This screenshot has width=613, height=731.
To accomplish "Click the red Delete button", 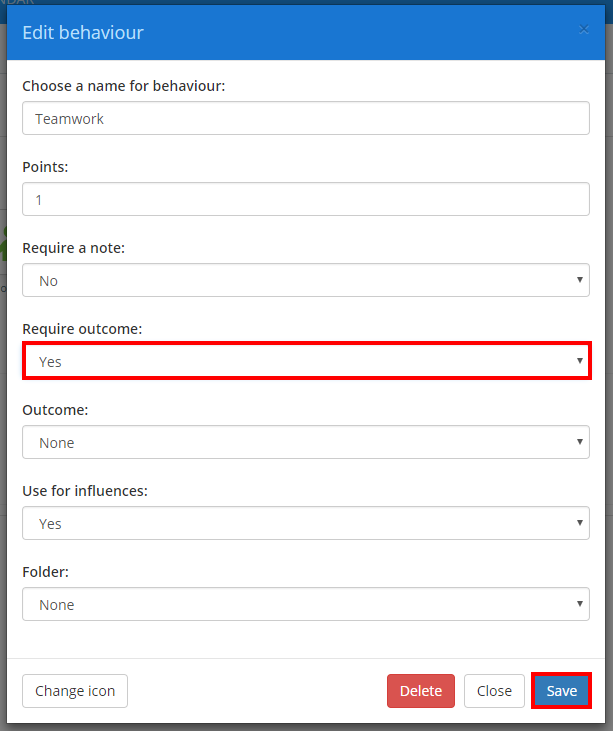I will click(x=420, y=691).
